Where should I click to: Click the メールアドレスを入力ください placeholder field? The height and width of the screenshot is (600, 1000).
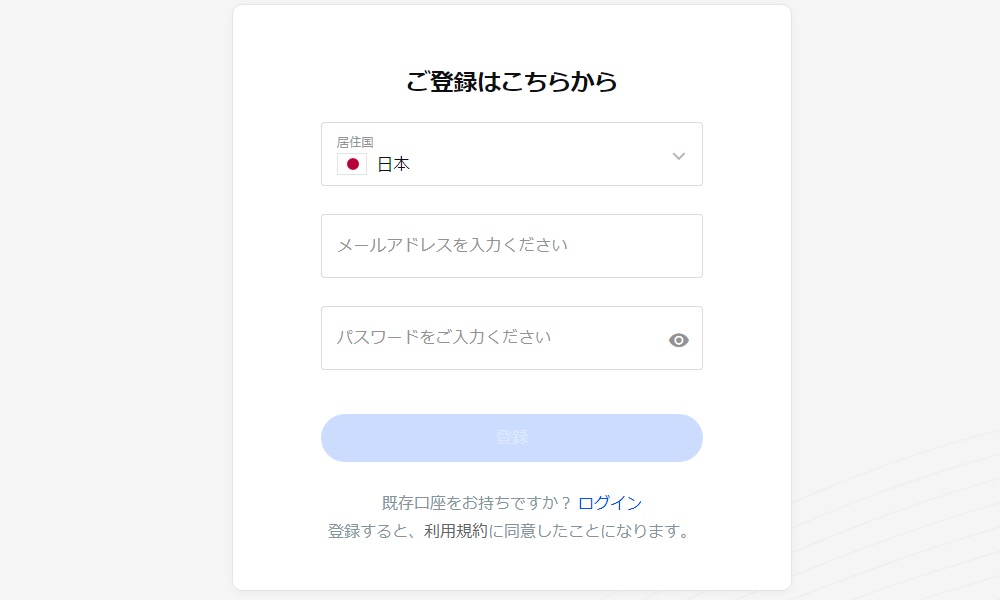512,246
